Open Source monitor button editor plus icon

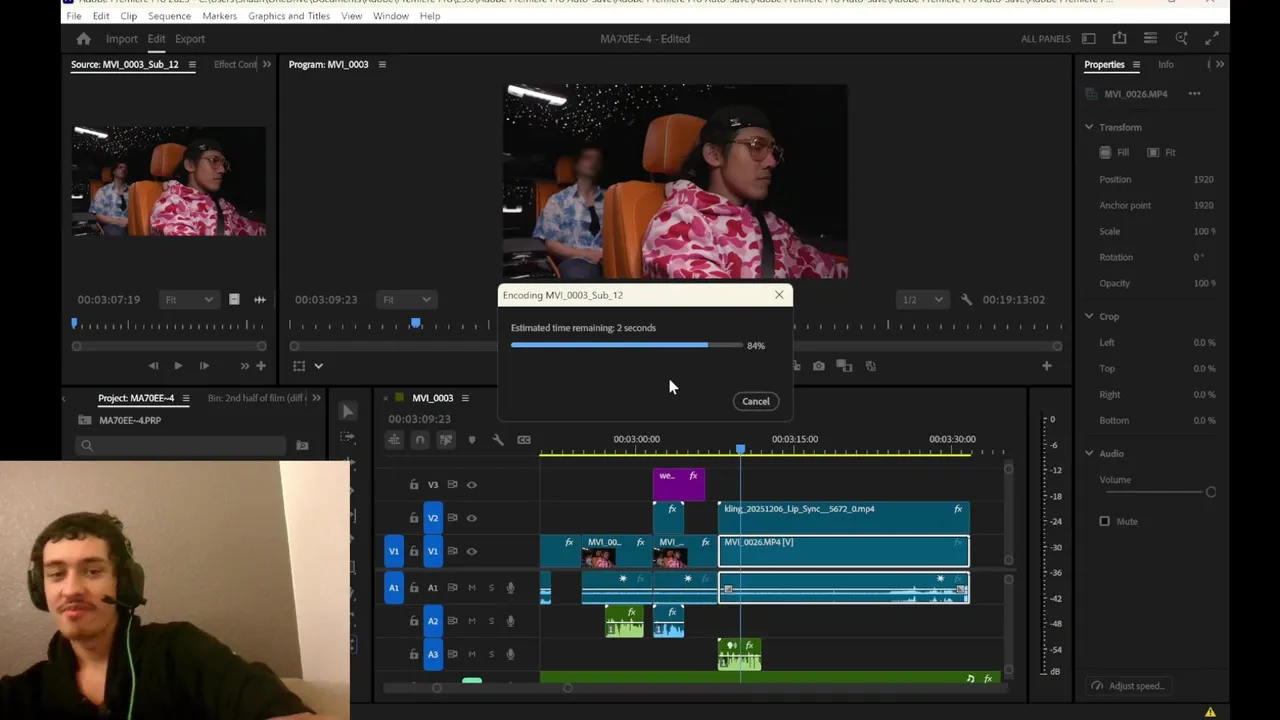point(261,366)
